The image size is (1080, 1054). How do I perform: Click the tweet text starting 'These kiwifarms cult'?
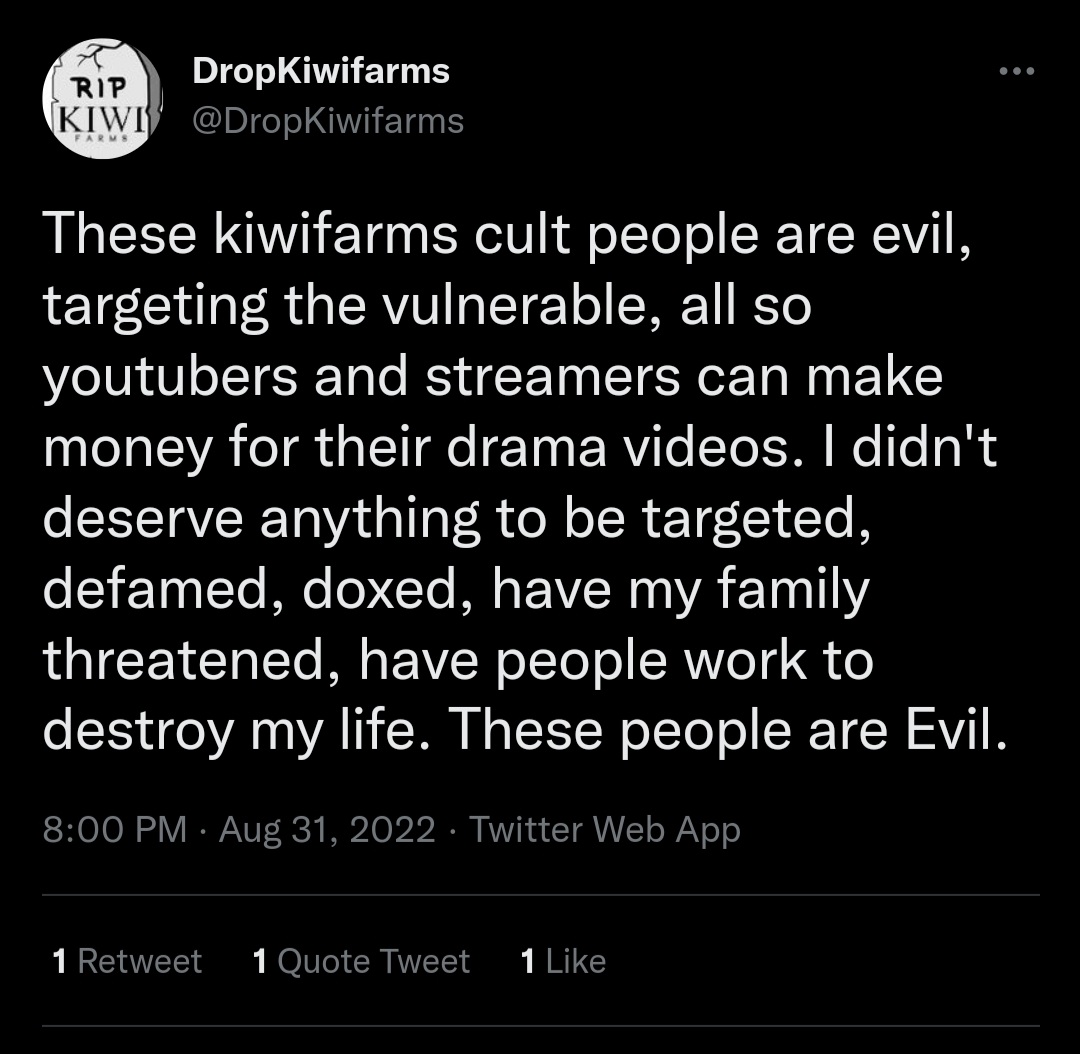pyautogui.click(x=525, y=482)
